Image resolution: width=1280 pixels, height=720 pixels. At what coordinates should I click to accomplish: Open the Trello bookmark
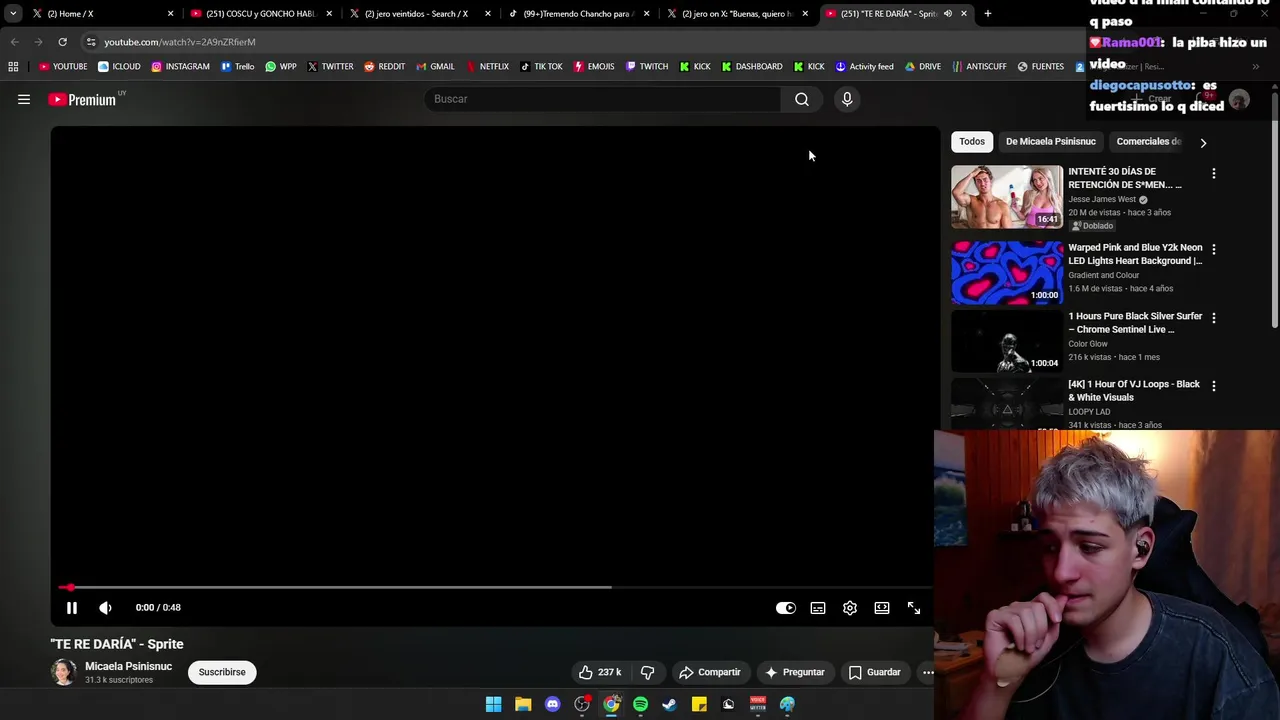(238, 67)
